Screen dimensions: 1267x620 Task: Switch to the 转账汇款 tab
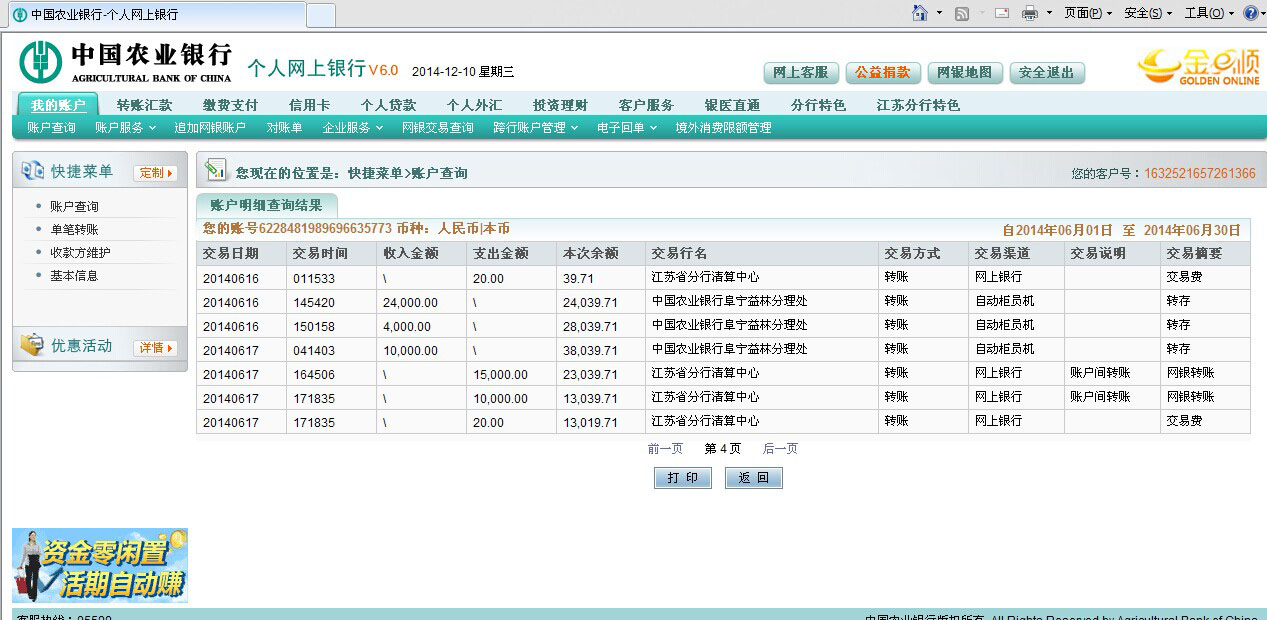click(x=144, y=105)
